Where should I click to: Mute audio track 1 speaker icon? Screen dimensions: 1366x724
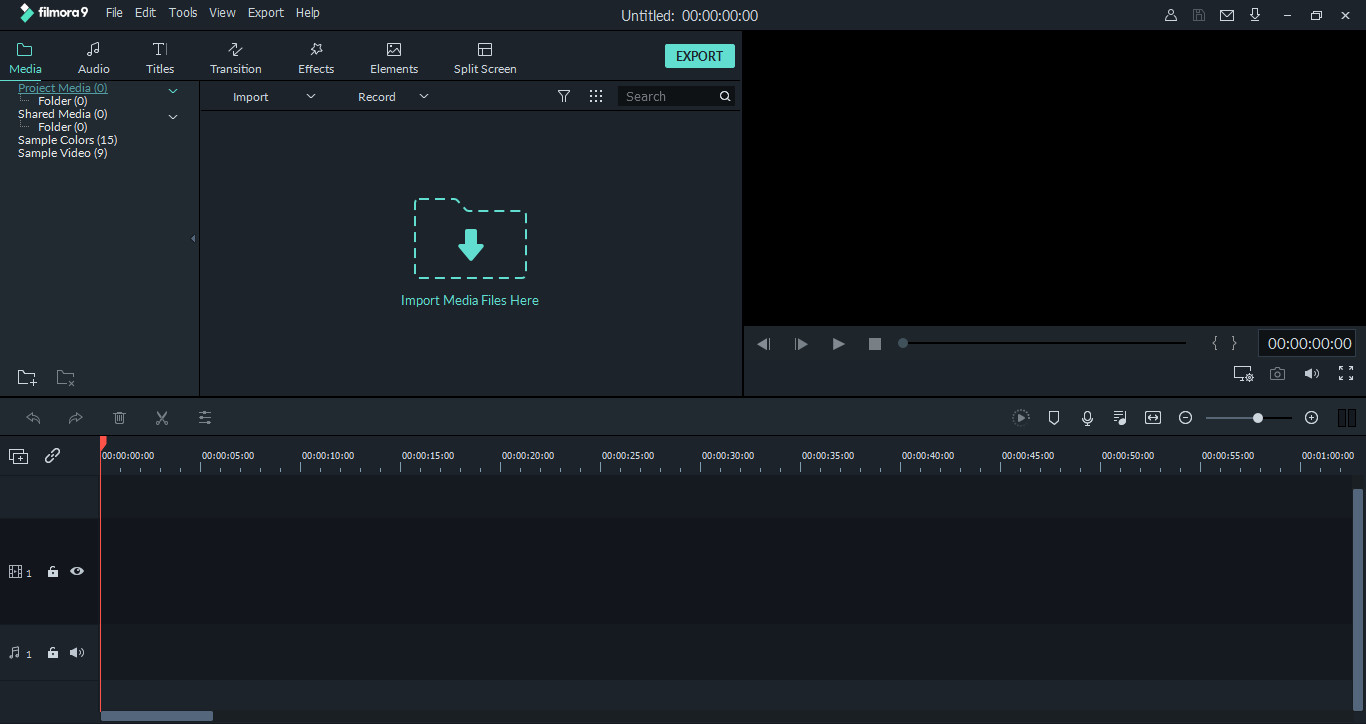[x=77, y=653]
